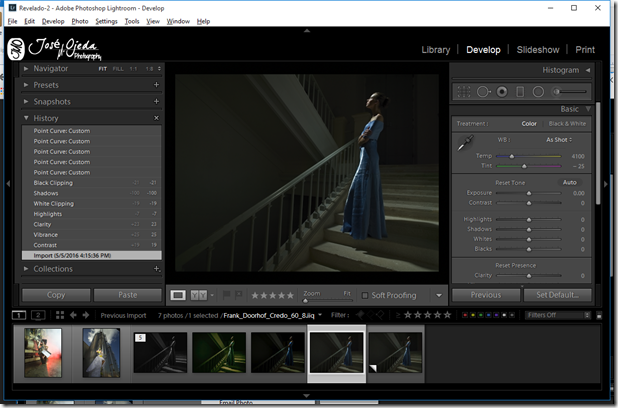The height and width of the screenshot is (408, 618).
Task: Switch to the Slideshow module
Action: [538, 50]
